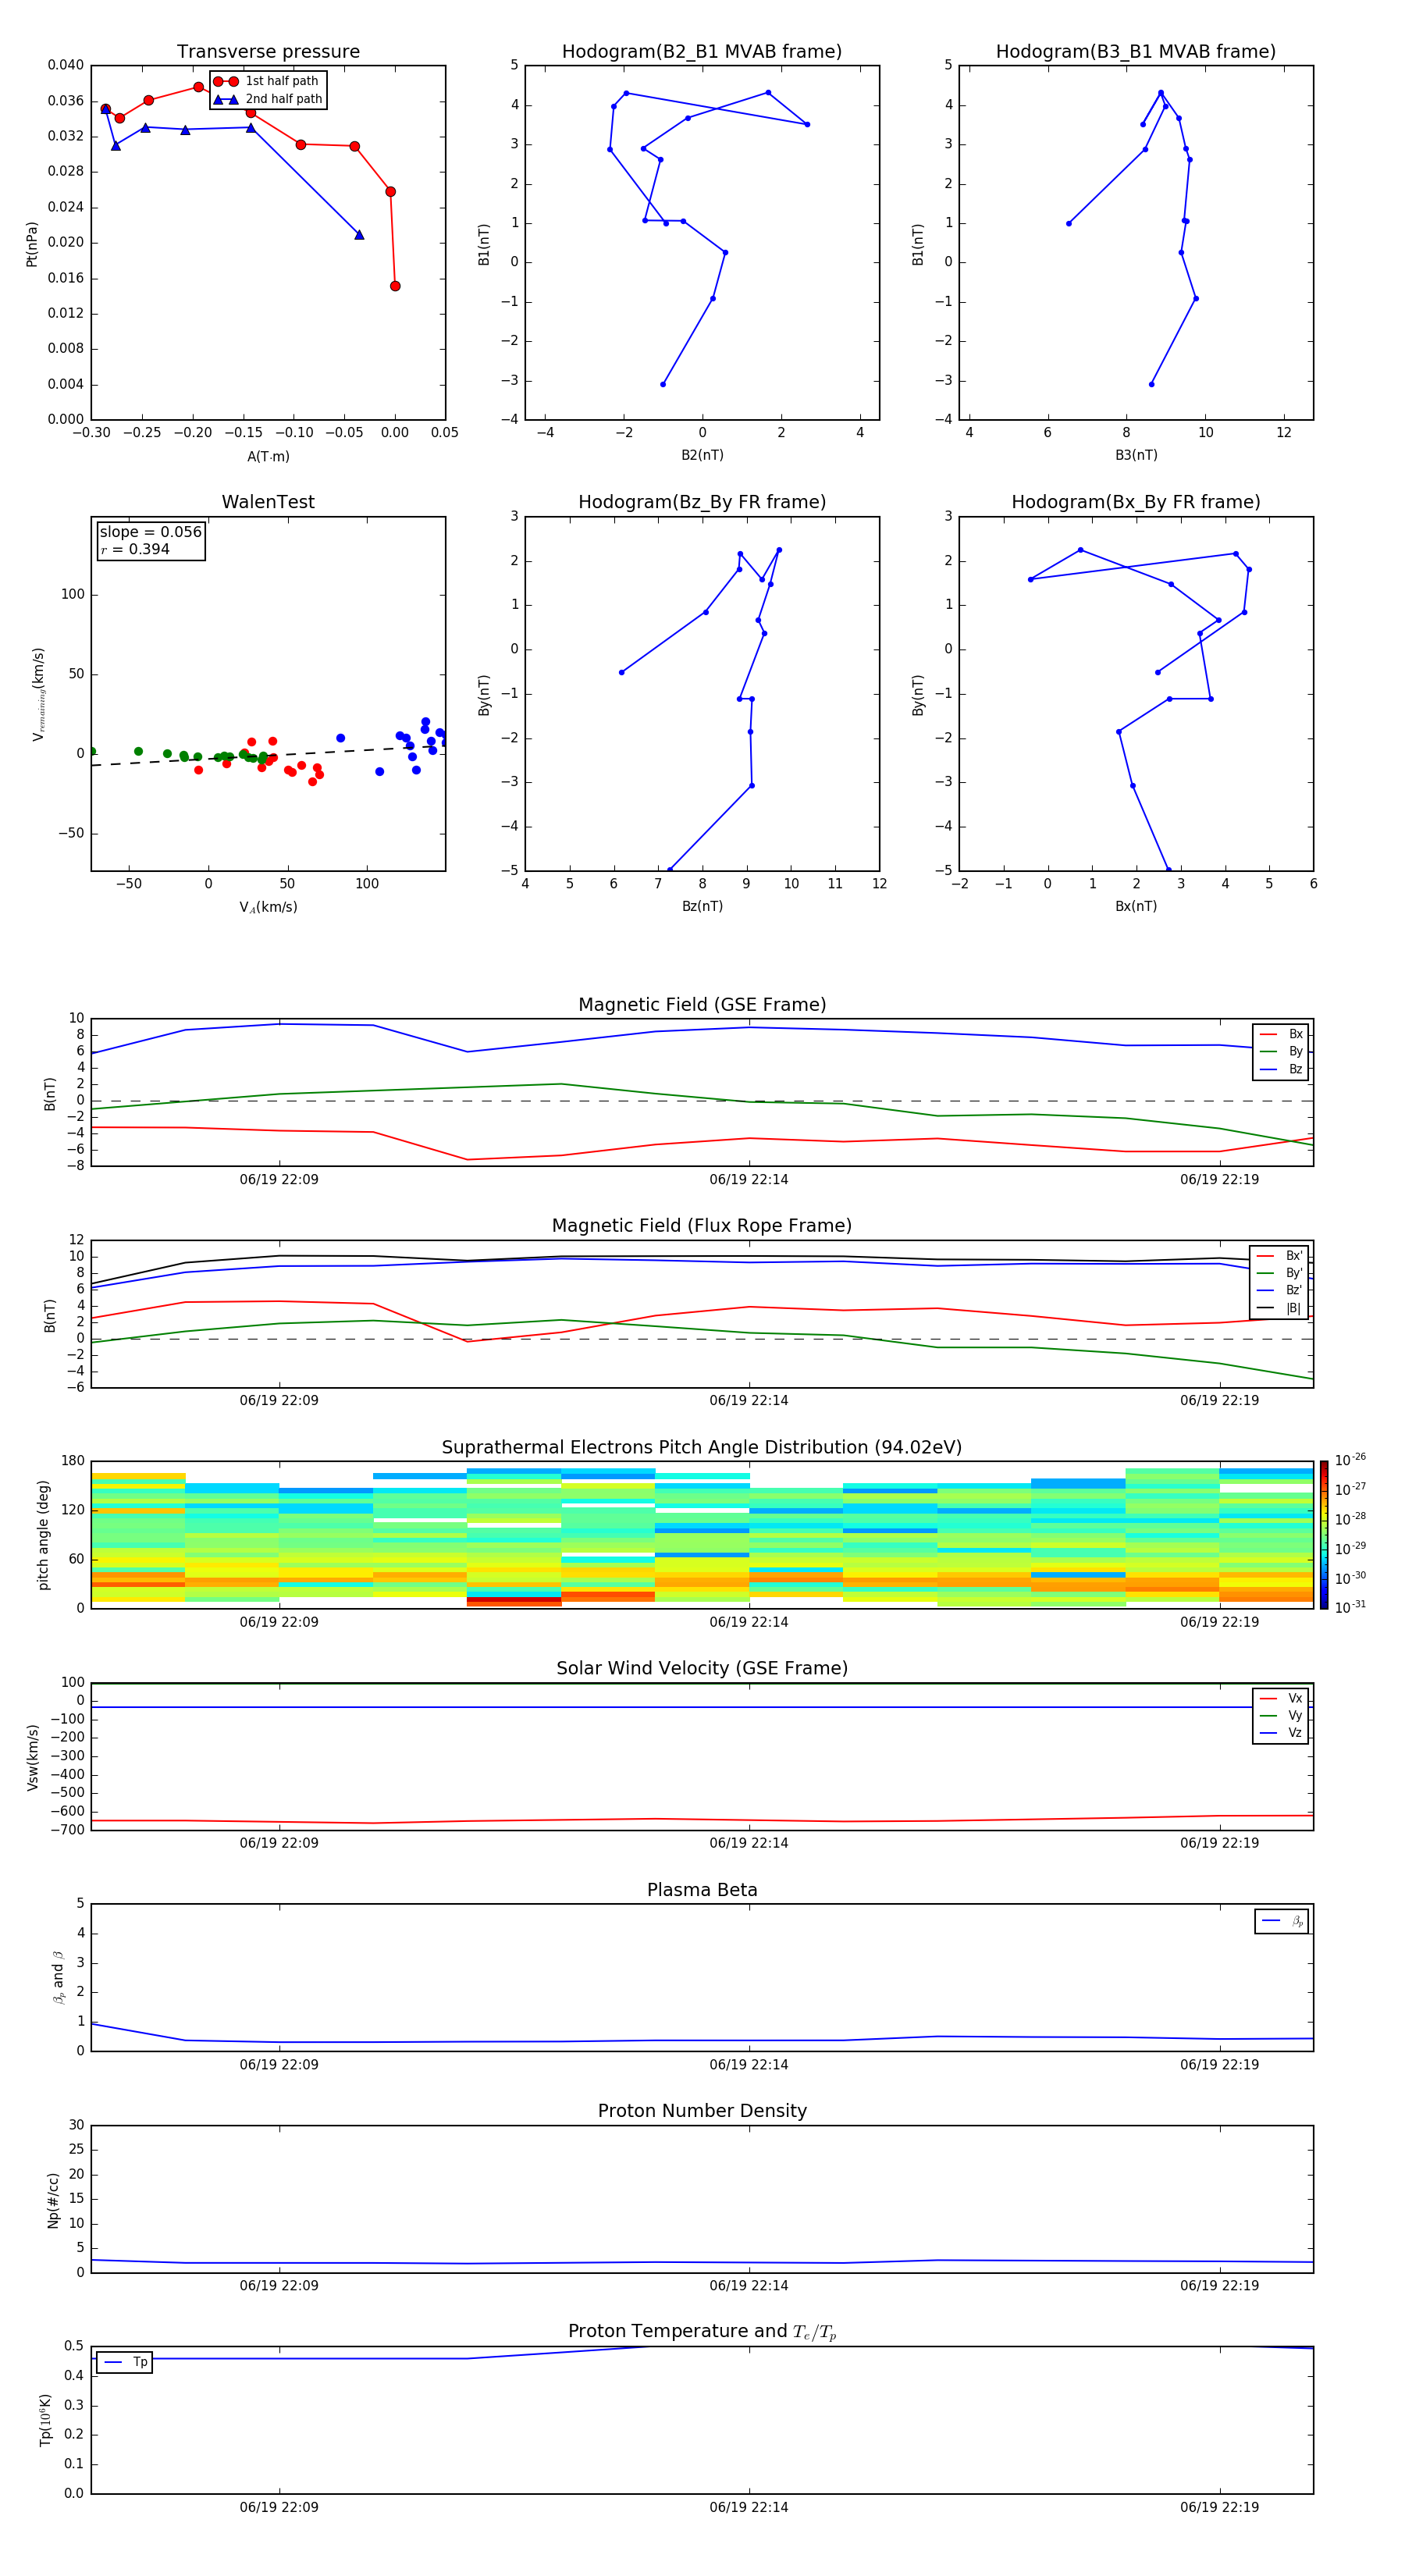Click '06/19 22:14' tick under Plasma Beta plot

coord(749,2065)
